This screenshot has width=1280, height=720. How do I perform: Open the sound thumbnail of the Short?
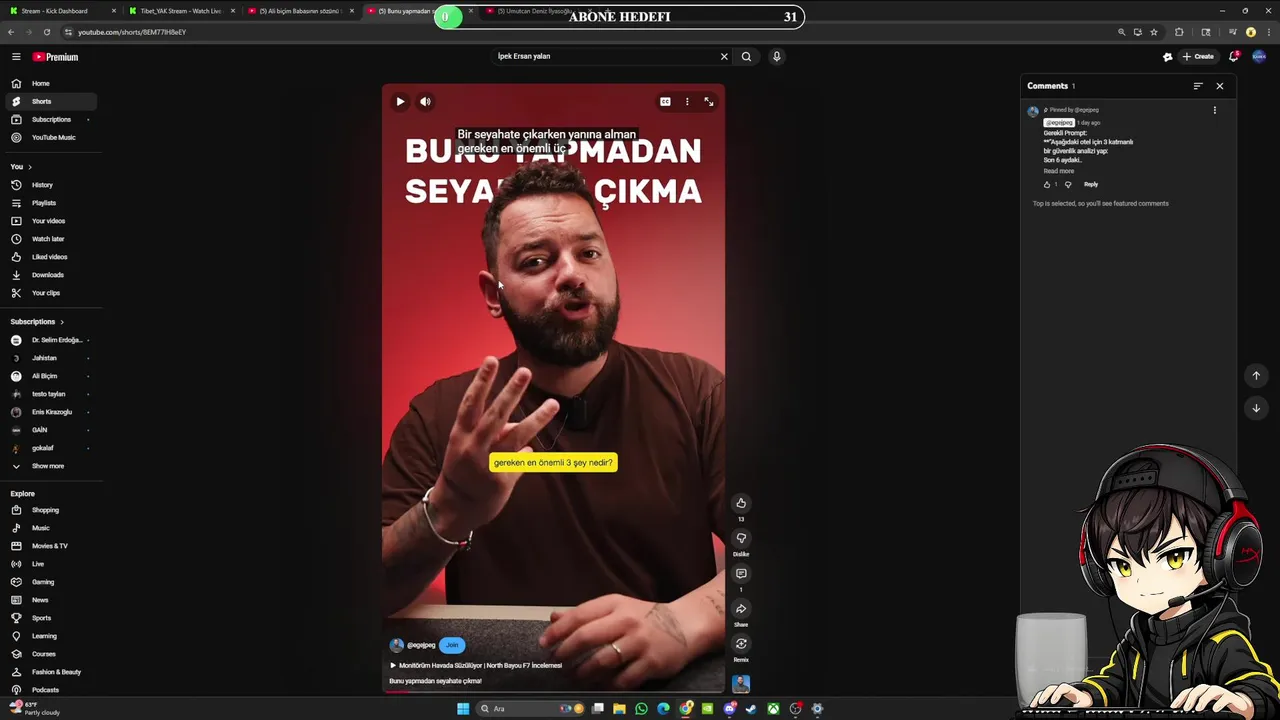click(x=741, y=684)
